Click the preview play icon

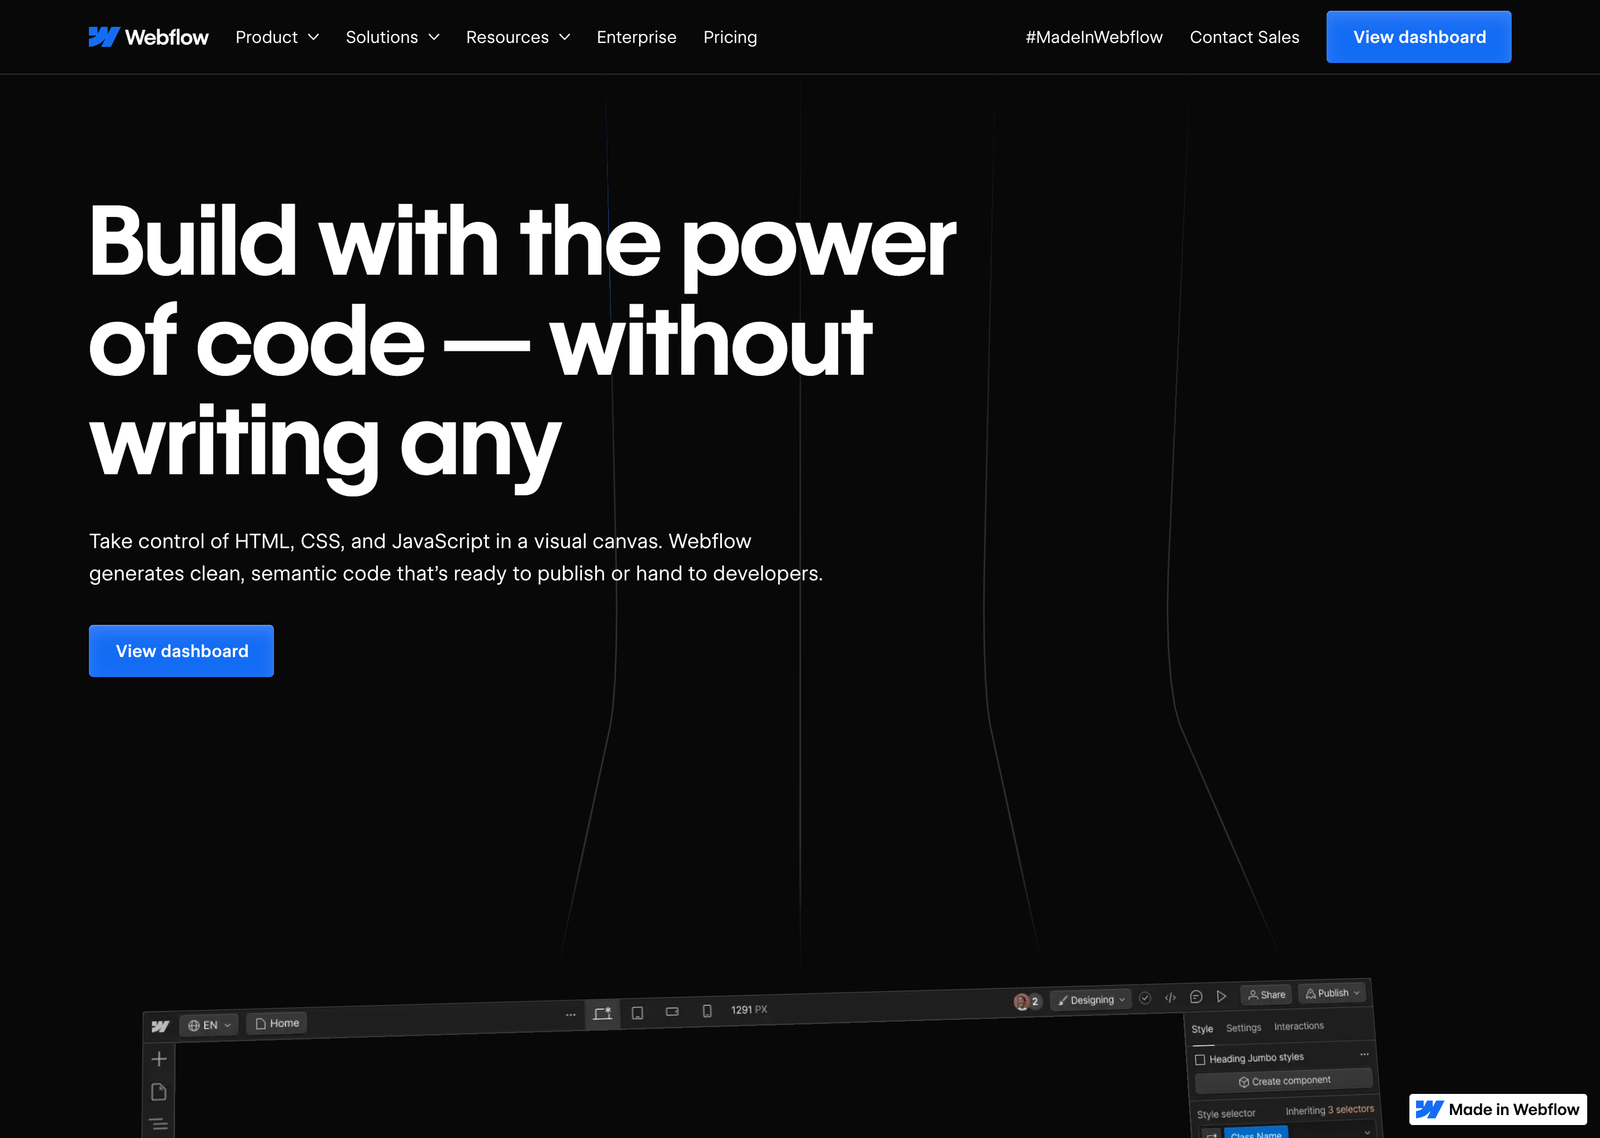1221,996
